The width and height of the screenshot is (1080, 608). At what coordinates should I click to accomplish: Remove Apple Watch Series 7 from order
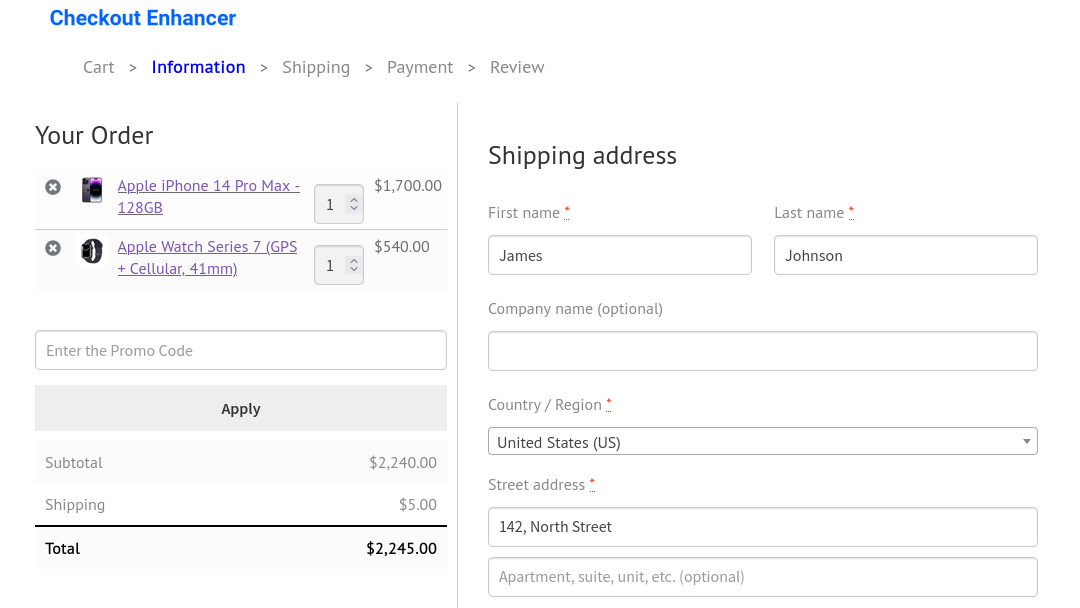click(53, 248)
